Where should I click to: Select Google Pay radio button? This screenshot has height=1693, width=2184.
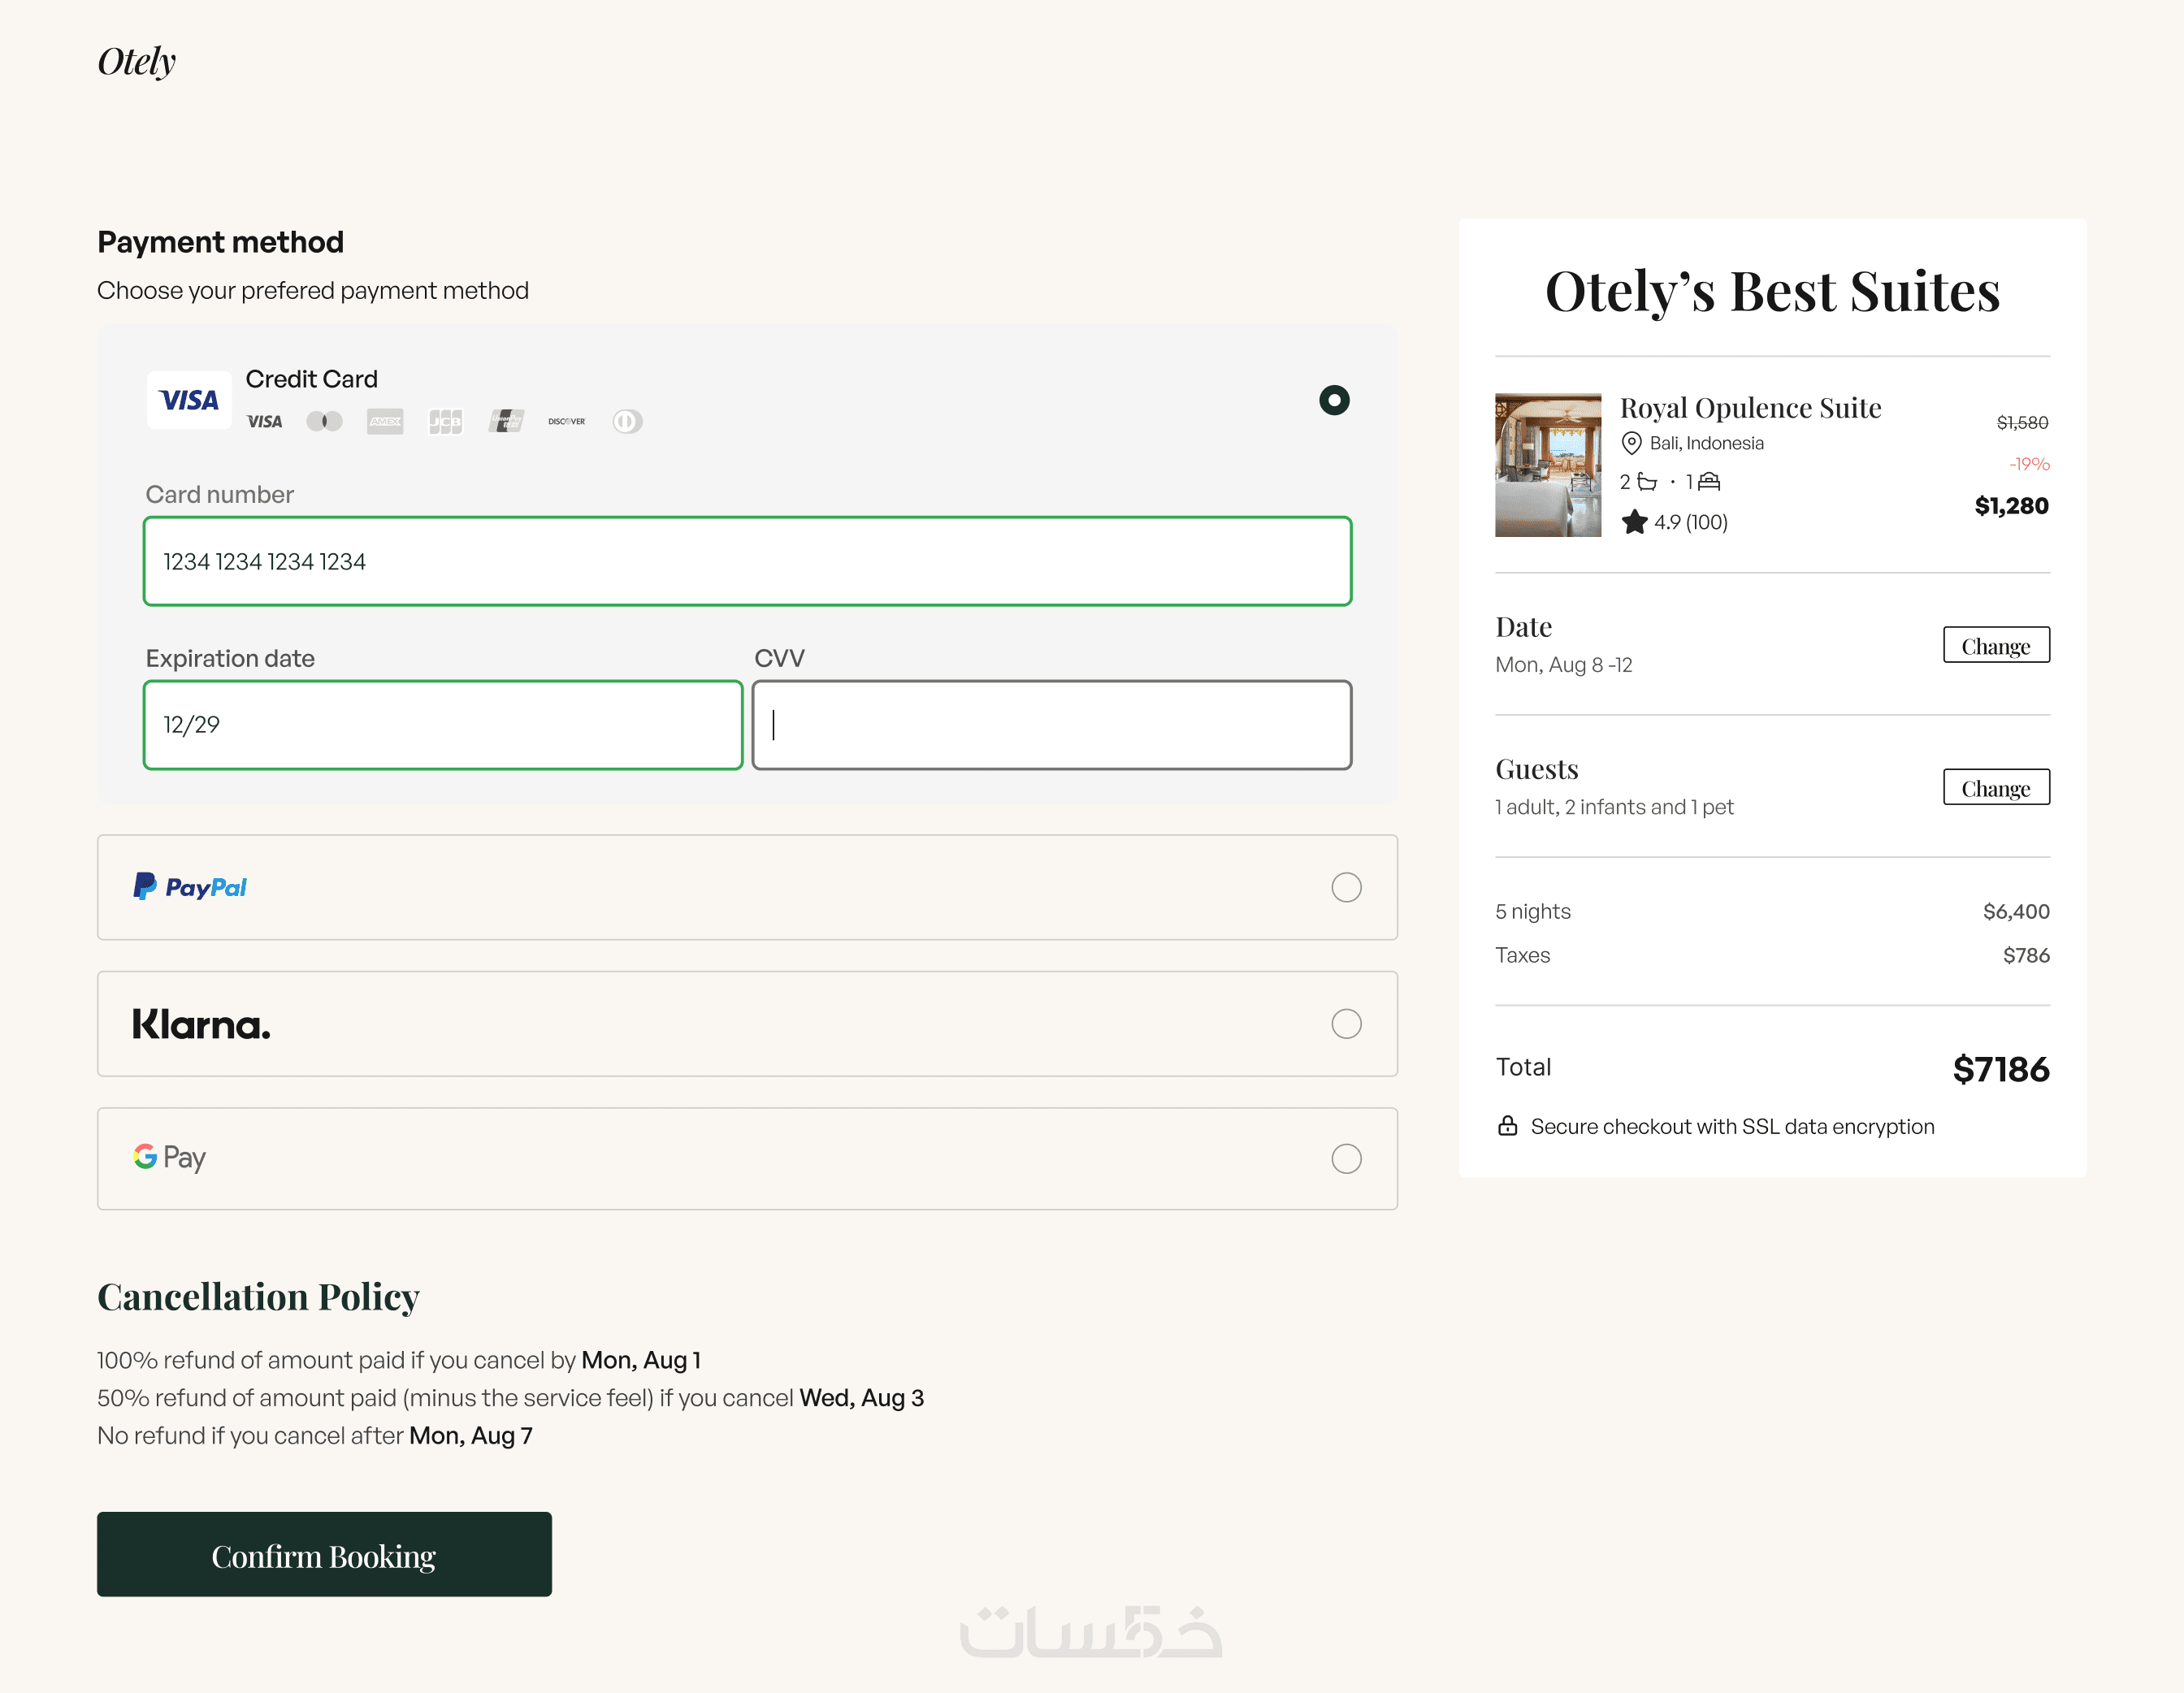click(1346, 1159)
